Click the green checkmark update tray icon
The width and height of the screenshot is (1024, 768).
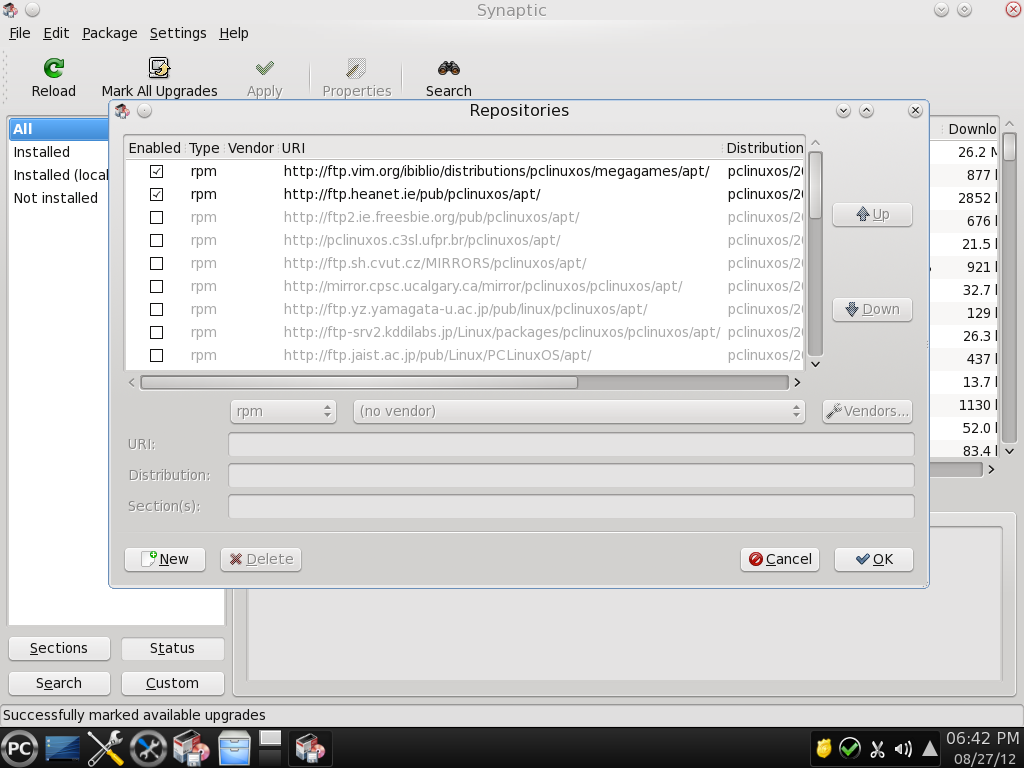pos(850,748)
